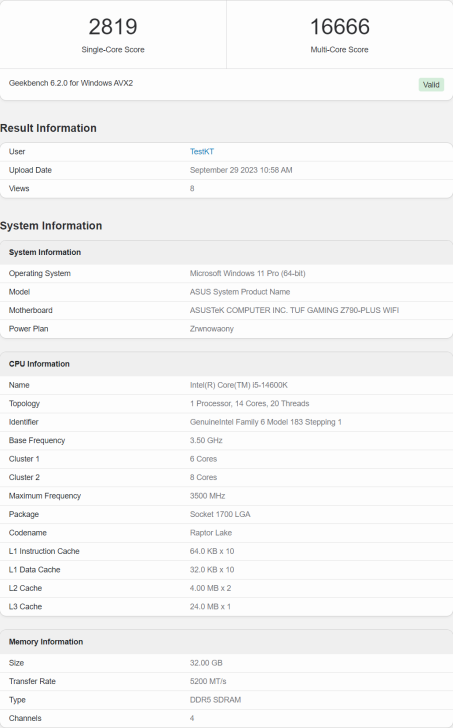The image size is (453, 728).
Task: Click the green Valid badge
Action: point(431,84)
